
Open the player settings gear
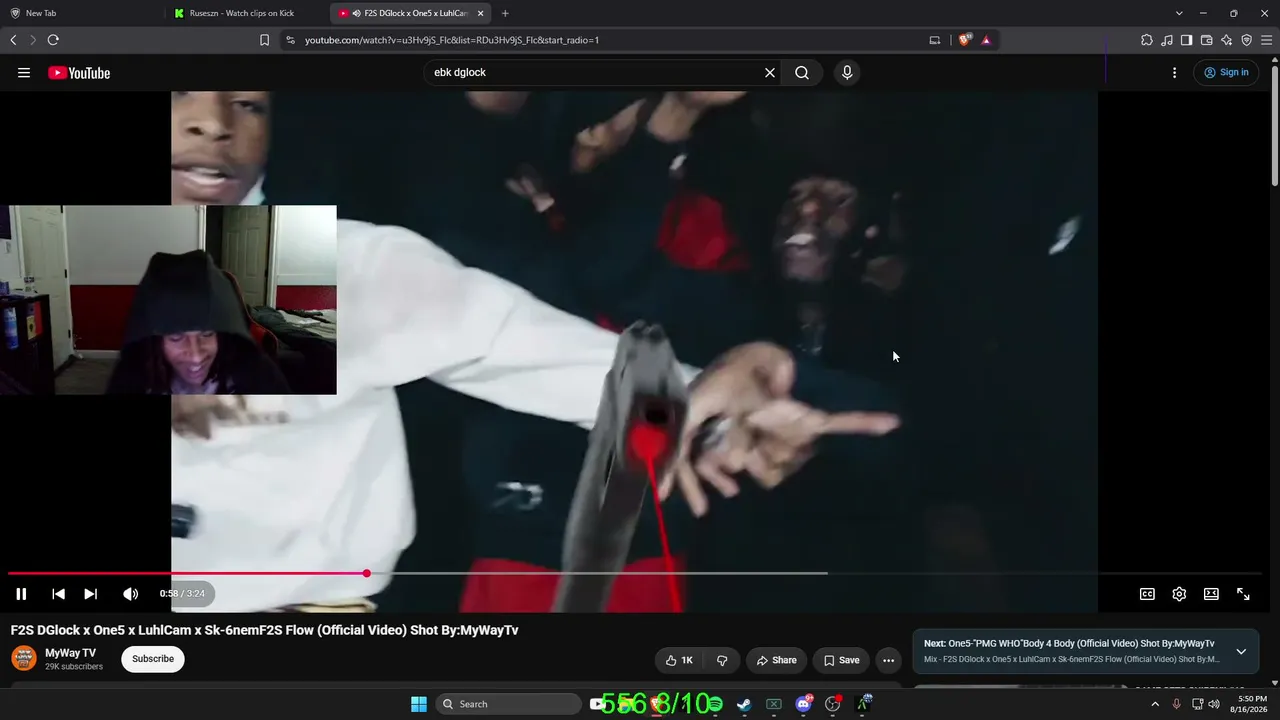click(x=1179, y=594)
